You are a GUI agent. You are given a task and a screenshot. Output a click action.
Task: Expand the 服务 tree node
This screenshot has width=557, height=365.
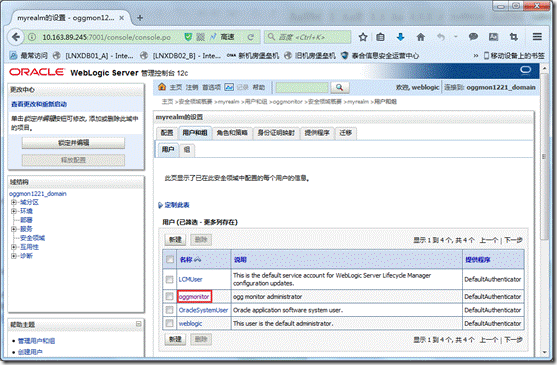click(13, 229)
